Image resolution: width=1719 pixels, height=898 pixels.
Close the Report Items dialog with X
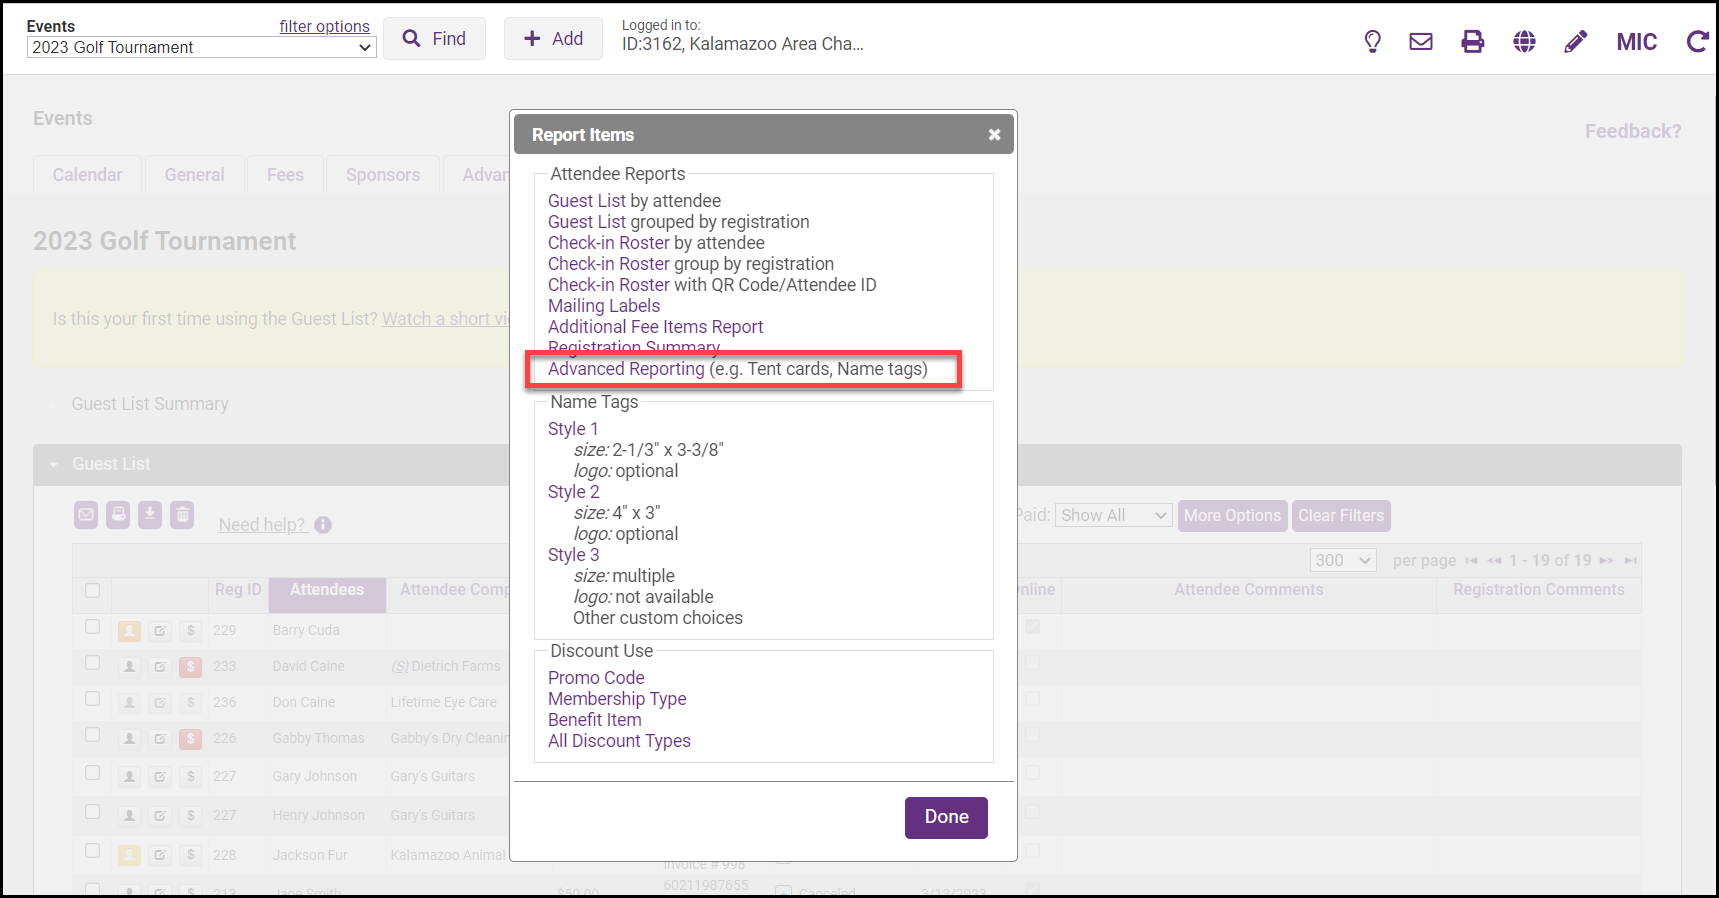[994, 135]
